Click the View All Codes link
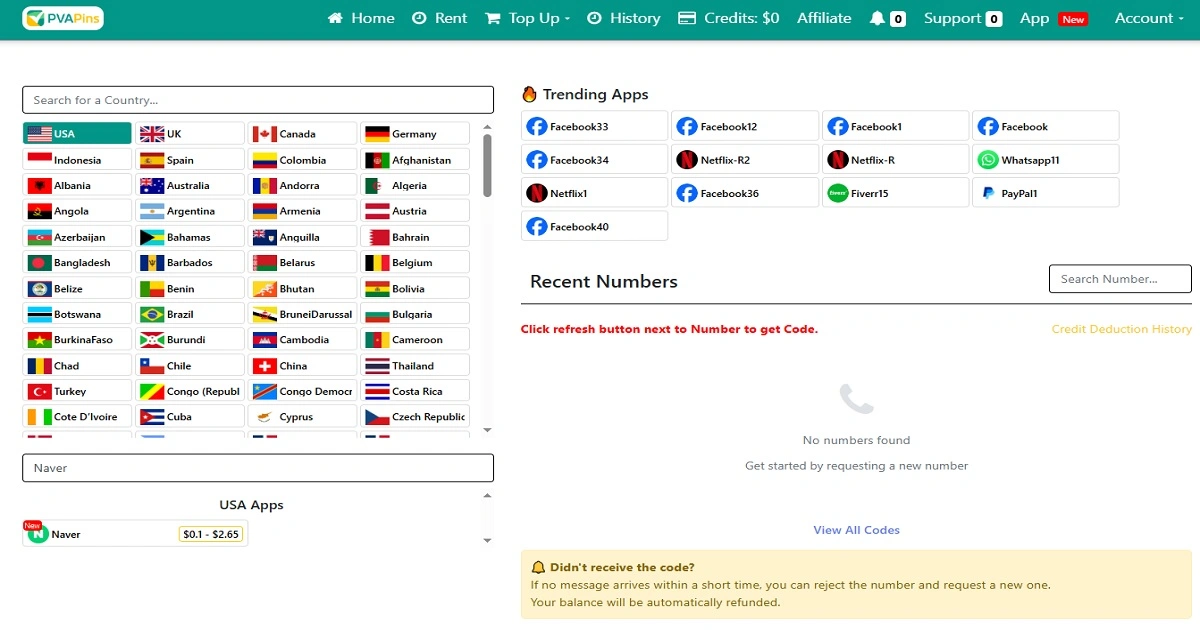1200x630 pixels. (x=857, y=530)
